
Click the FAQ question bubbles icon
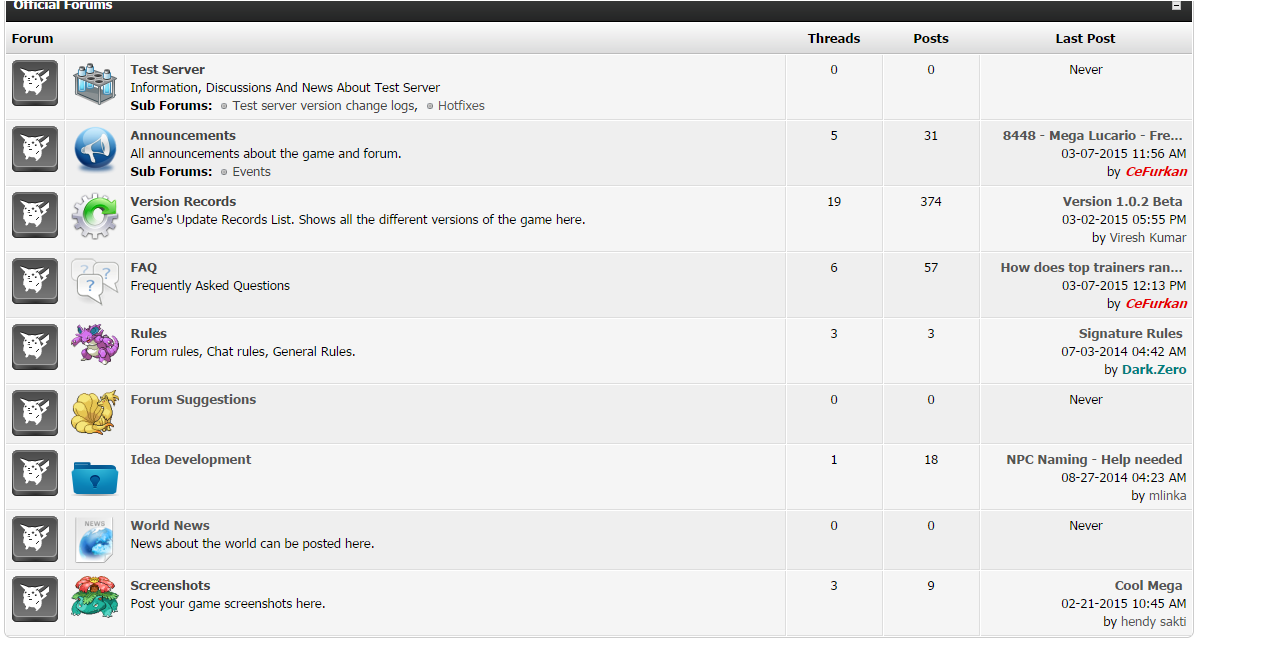pos(95,281)
